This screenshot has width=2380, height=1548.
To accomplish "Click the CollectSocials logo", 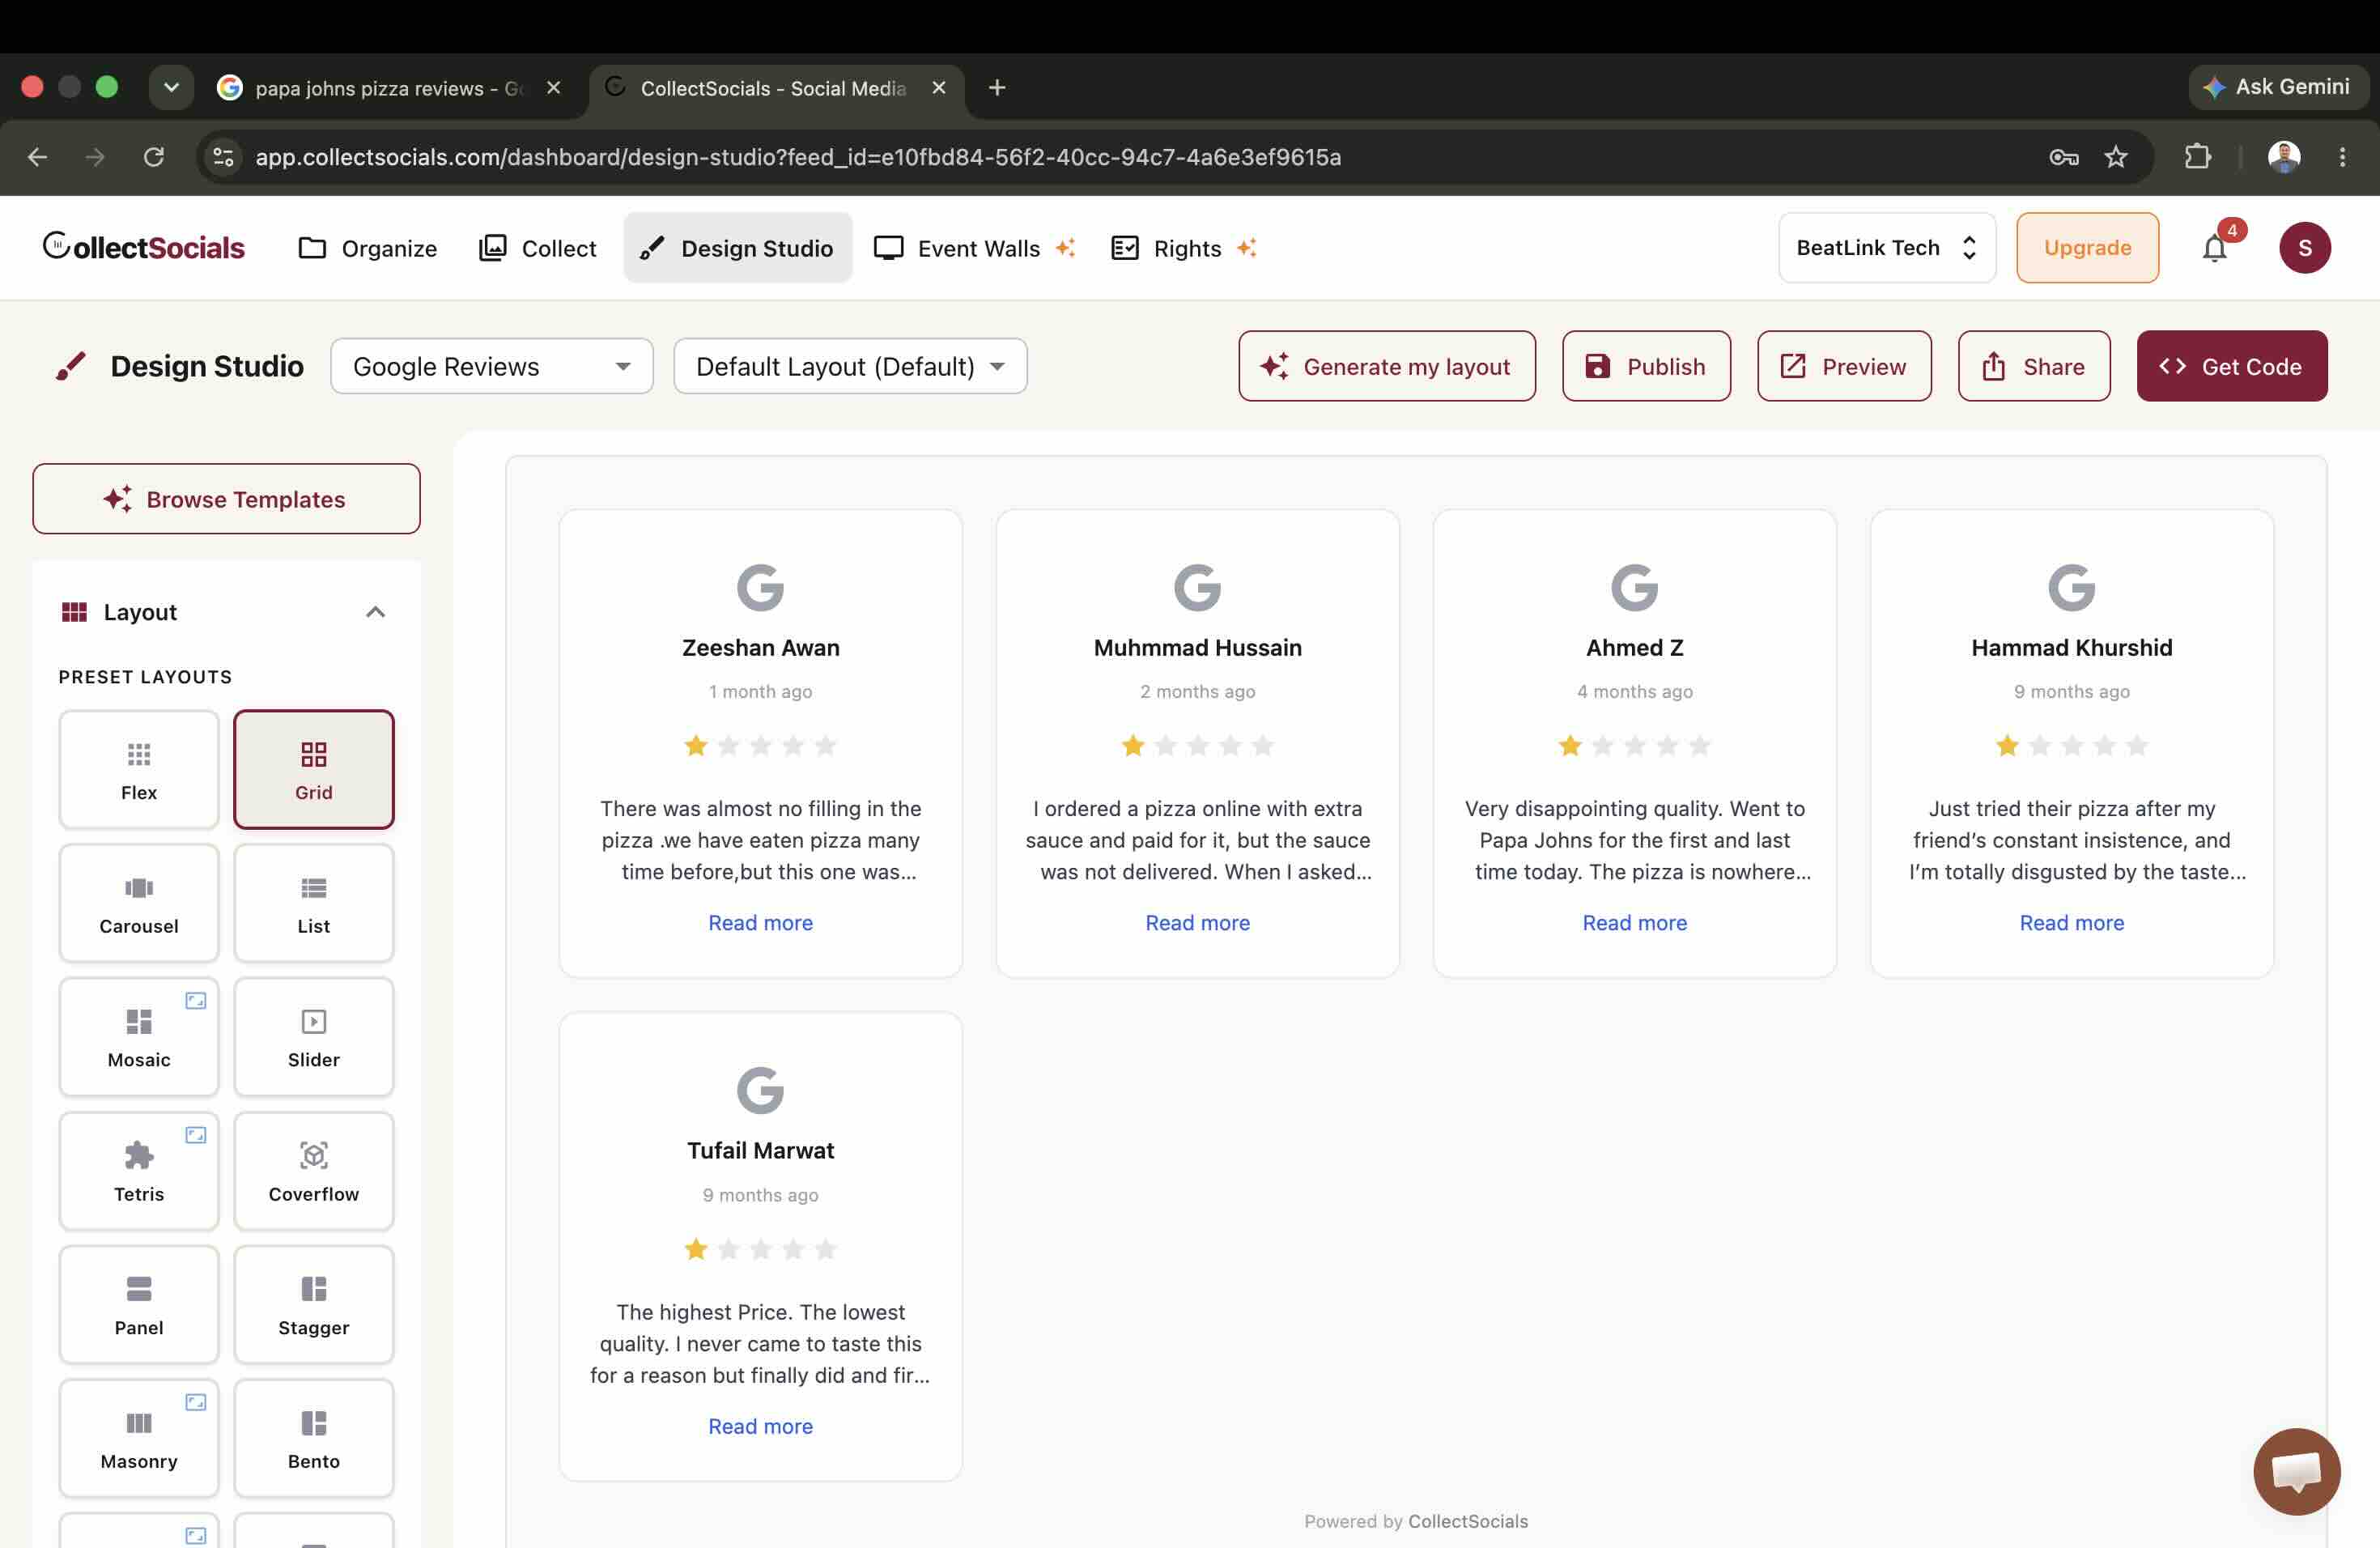I will 144,247.
